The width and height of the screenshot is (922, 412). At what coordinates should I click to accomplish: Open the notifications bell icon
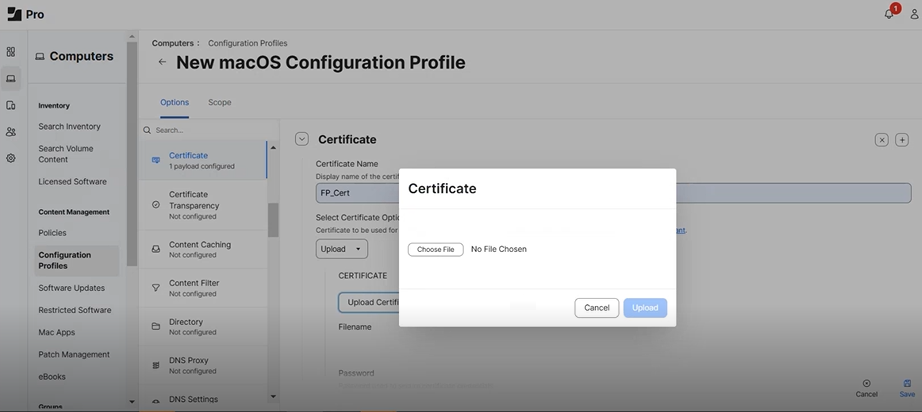pos(889,14)
